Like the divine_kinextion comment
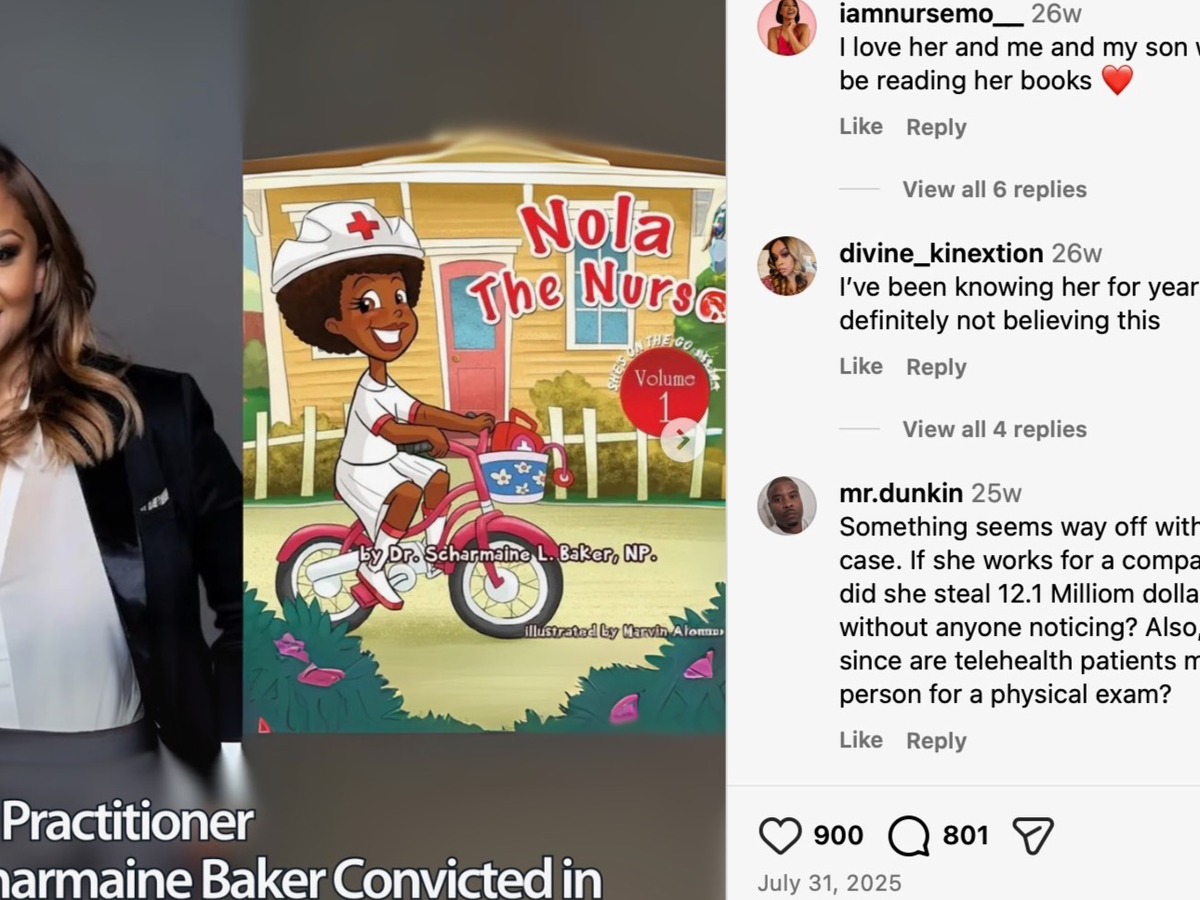This screenshot has width=1200, height=900. pyautogui.click(x=861, y=367)
